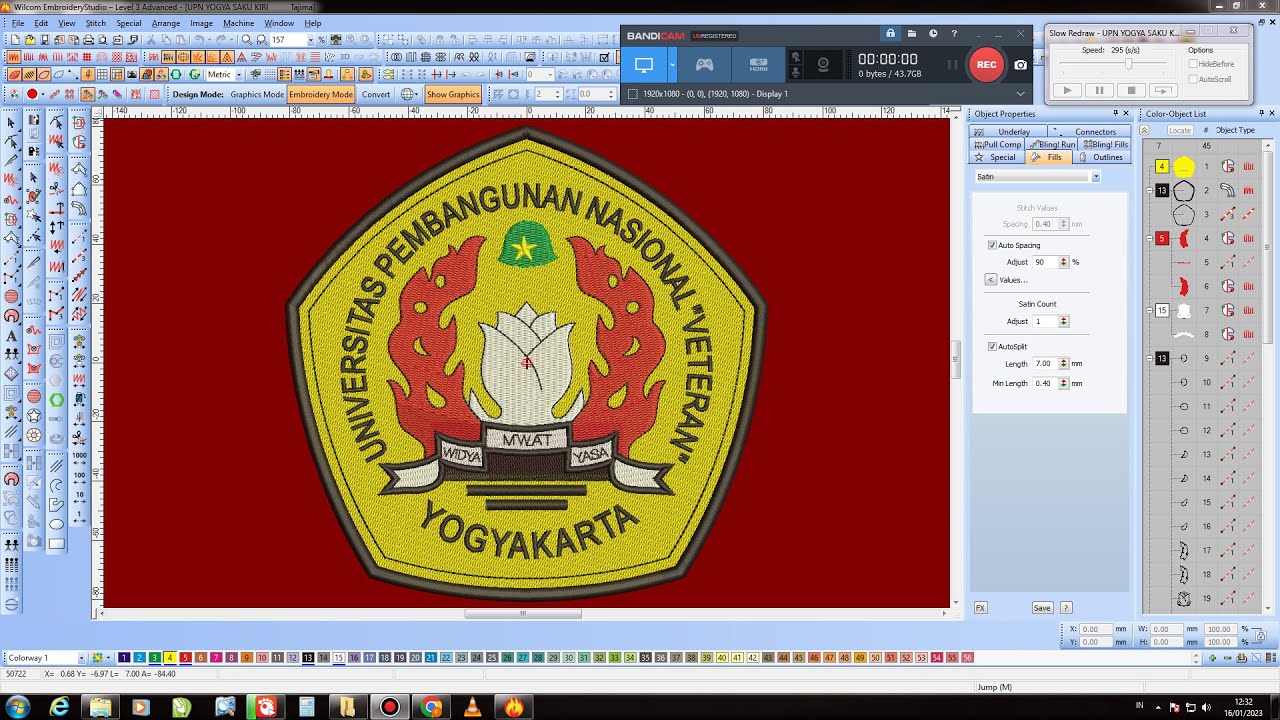Toggle AutoSplit checkbox
This screenshot has width=1280, height=720.
pos(992,346)
